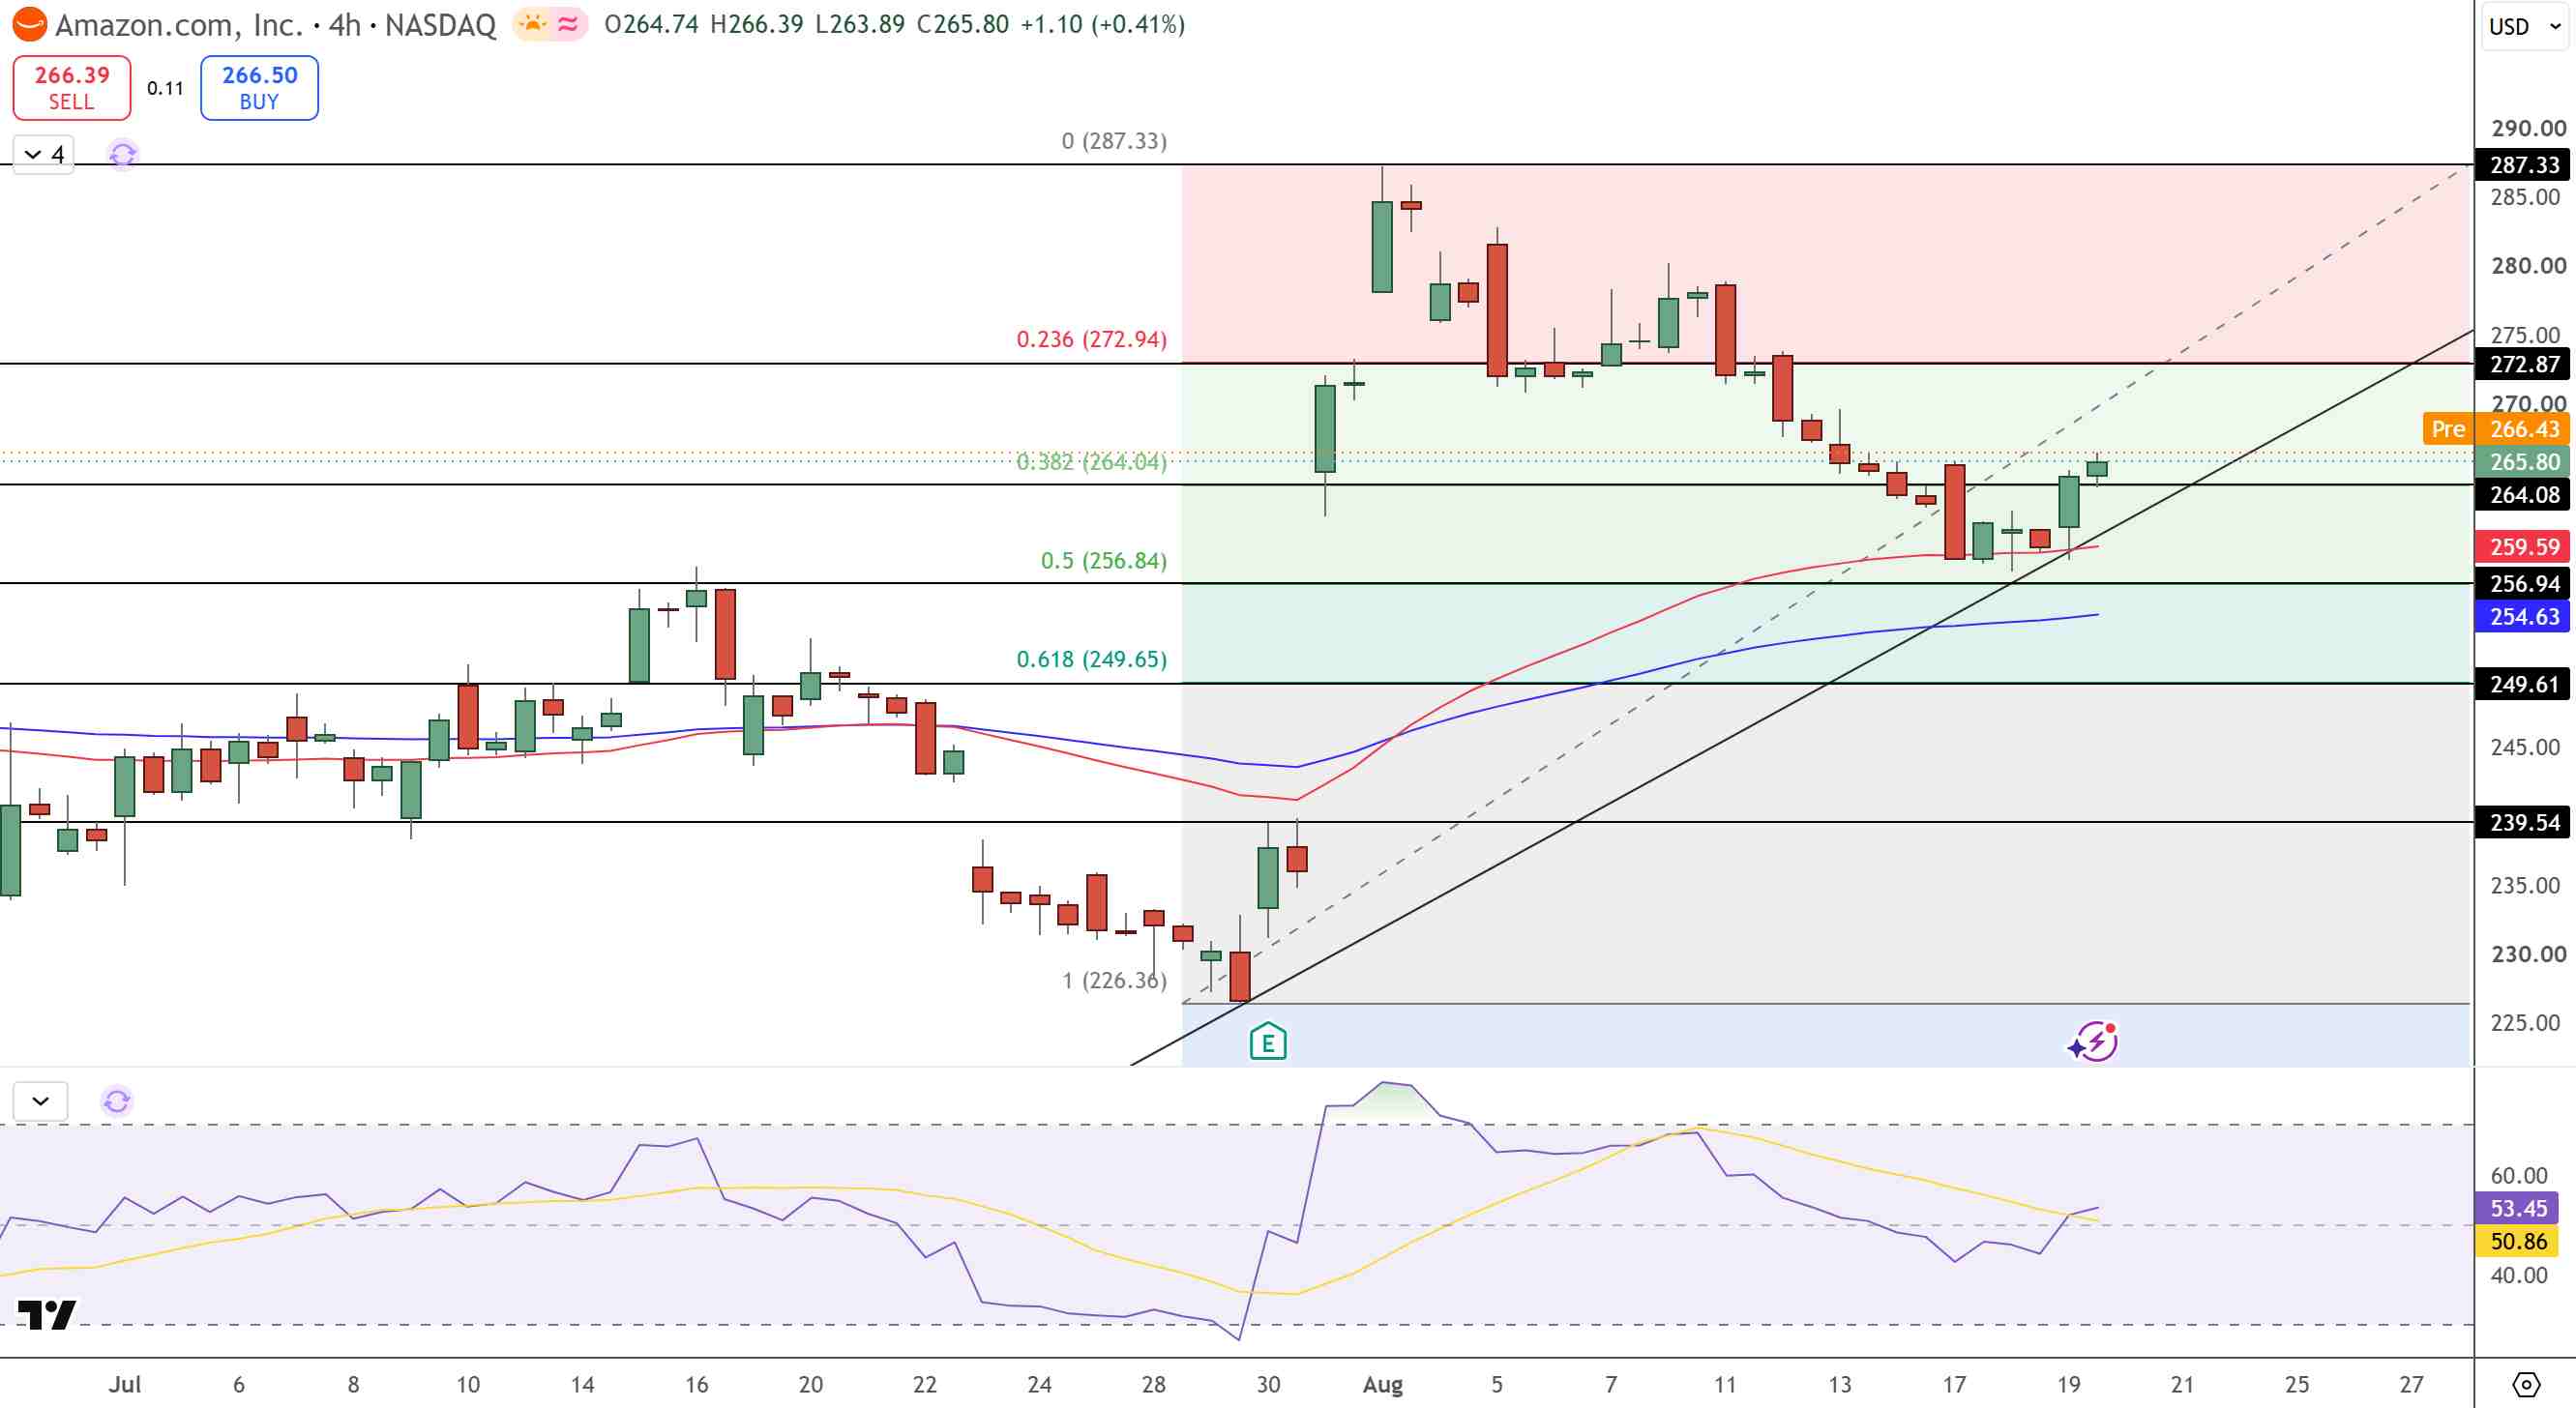This screenshot has height=1408, width=2576.
Task: Click the Aug label on the time axis
Action: pyautogui.click(x=1383, y=1385)
